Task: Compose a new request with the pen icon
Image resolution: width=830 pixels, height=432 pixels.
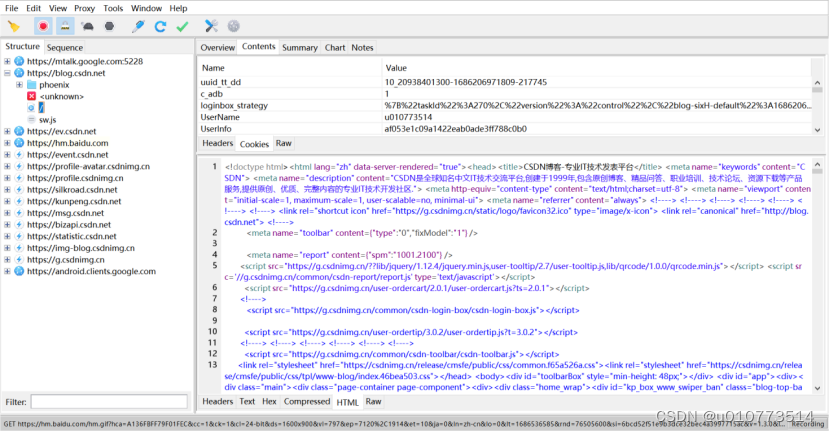Action: pos(138,26)
